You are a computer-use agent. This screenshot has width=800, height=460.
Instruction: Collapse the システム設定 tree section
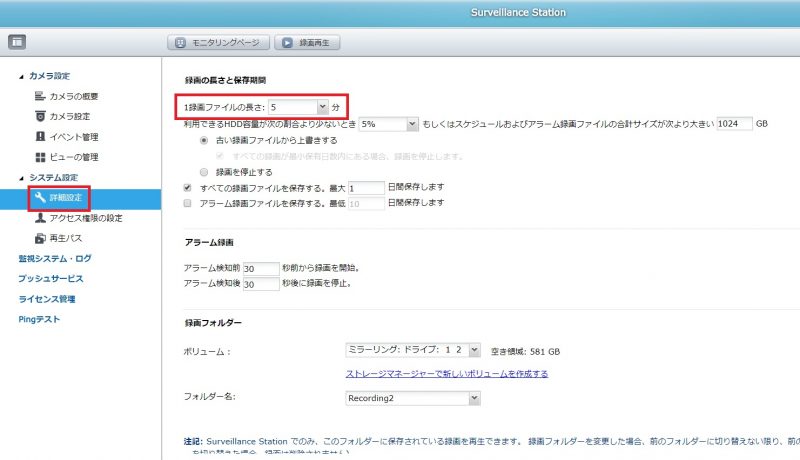pos(21,178)
